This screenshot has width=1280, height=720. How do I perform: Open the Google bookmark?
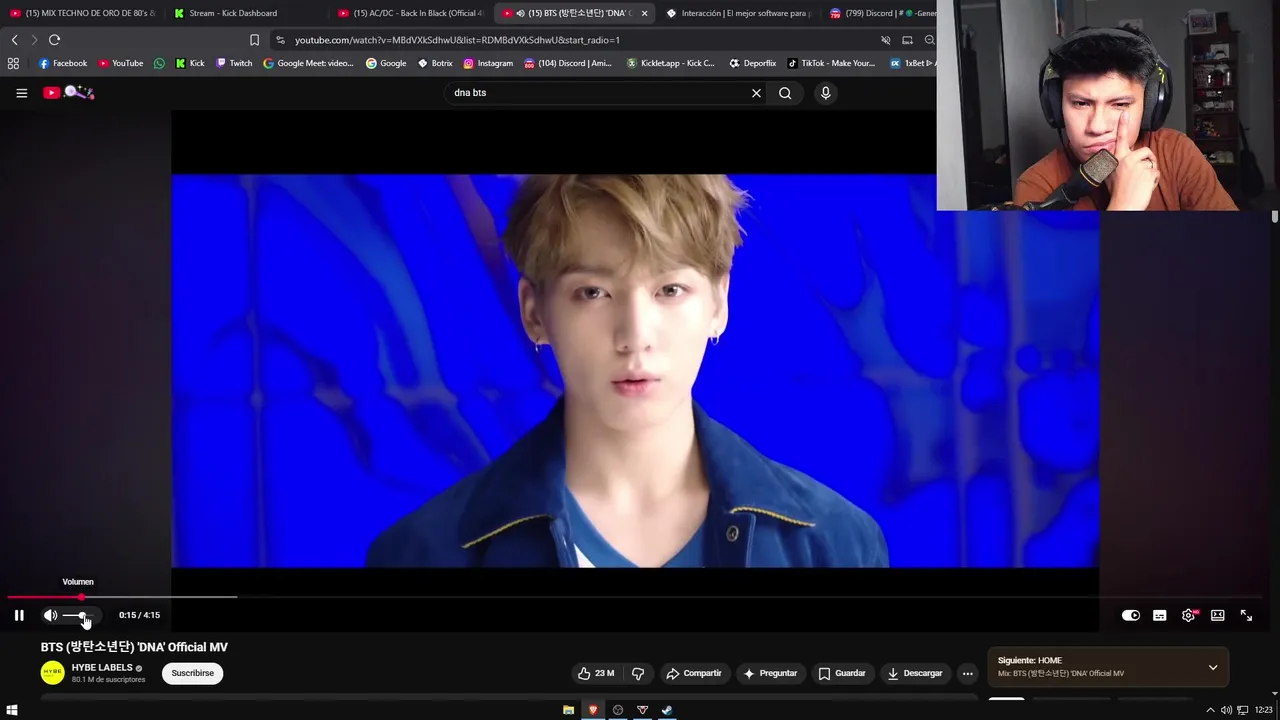tap(386, 63)
